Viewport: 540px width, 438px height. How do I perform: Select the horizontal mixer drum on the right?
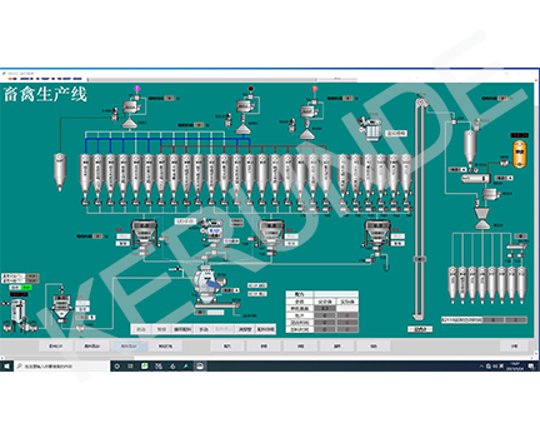[x=475, y=178]
